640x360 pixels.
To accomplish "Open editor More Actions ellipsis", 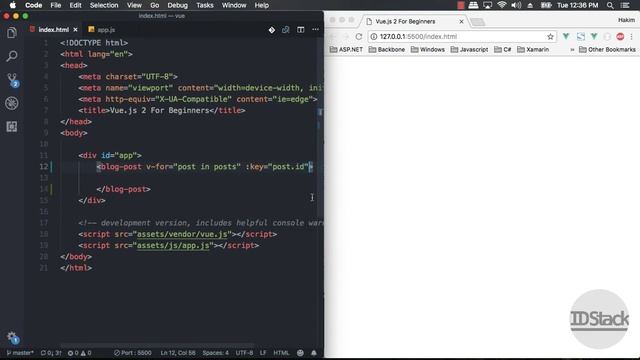I will (316, 30).
